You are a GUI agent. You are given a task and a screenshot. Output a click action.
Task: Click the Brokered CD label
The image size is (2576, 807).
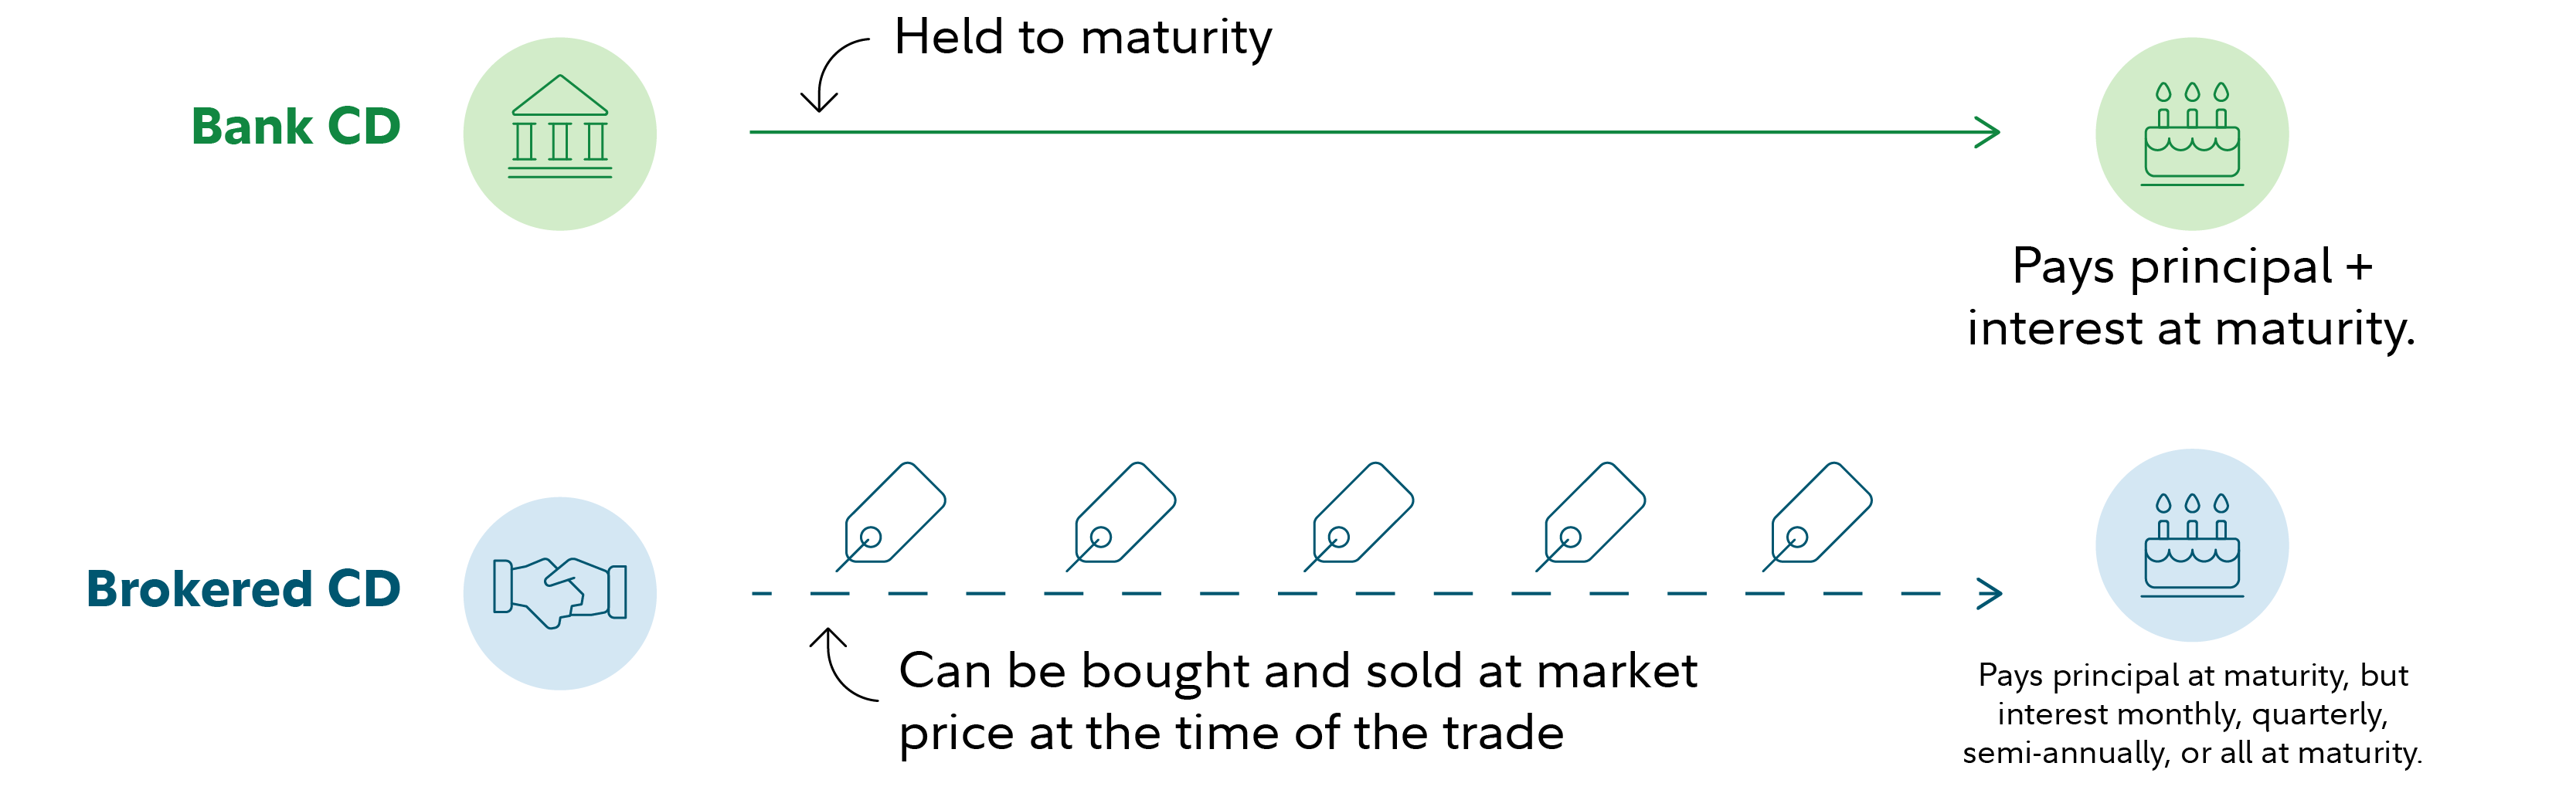pyautogui.click(x=243, y=589)
